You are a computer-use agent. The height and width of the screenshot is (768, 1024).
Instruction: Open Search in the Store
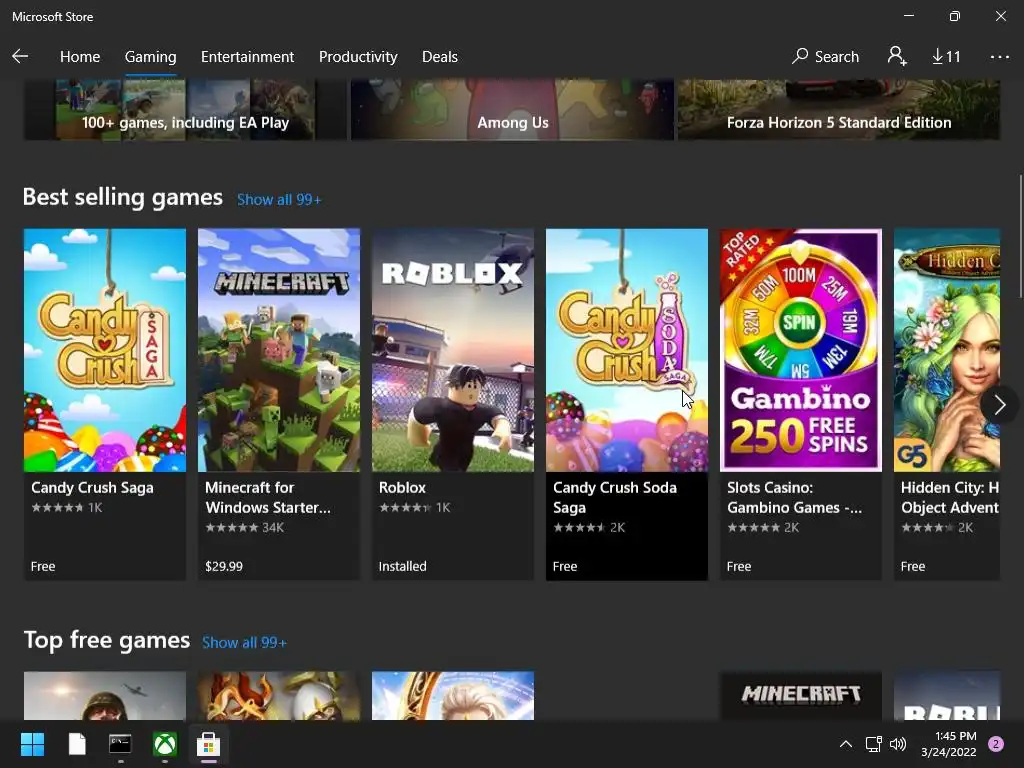[x=825, y=57]
